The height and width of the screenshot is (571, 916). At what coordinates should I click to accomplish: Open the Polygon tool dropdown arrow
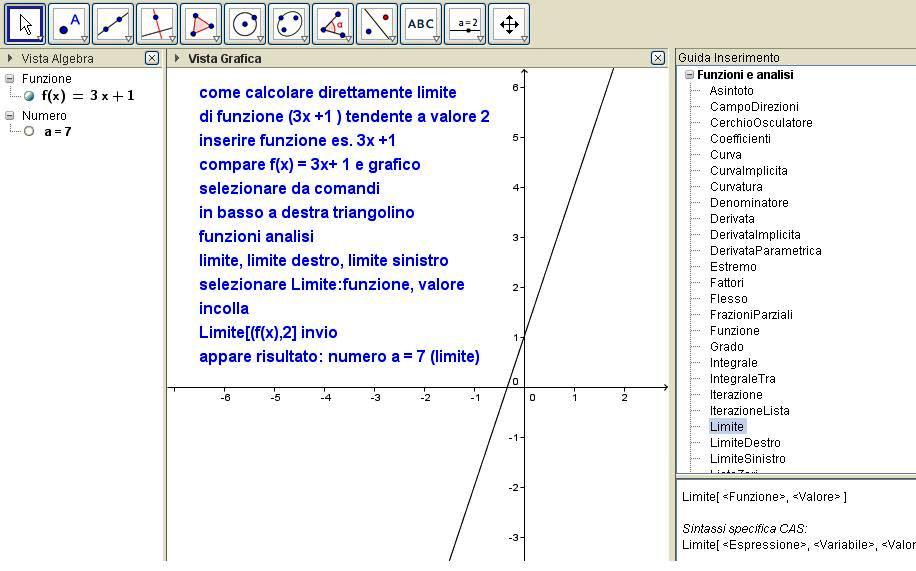pos(216,39)
